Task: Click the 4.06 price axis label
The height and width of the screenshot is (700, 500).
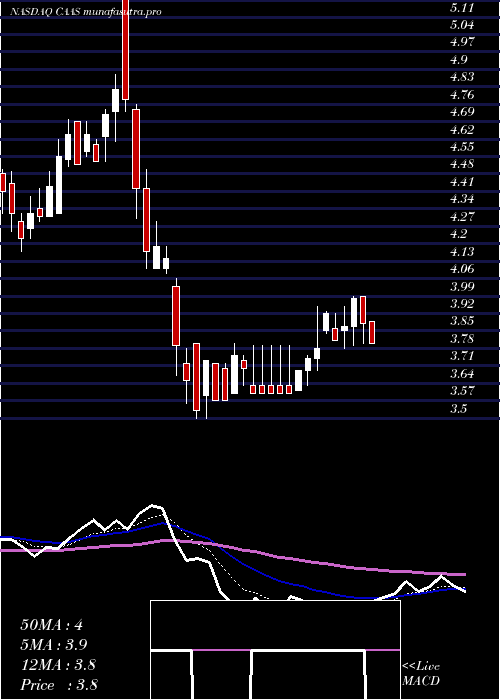Action: (462, 270)
